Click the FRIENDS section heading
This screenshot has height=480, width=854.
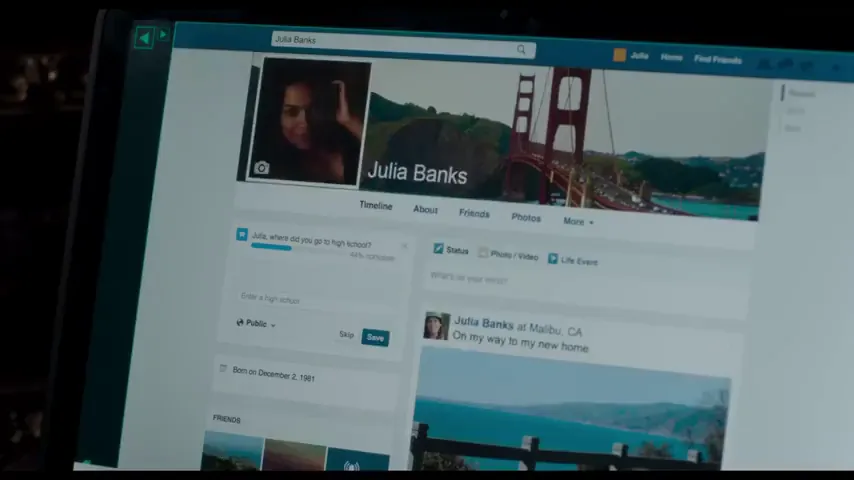coord(227,419)
